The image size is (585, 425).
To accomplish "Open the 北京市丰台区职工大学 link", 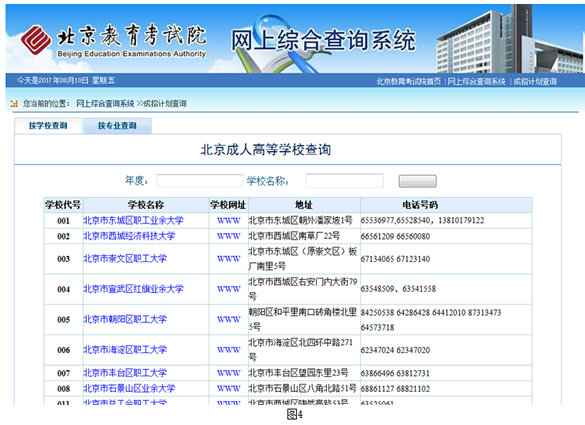I will [125, 373].
